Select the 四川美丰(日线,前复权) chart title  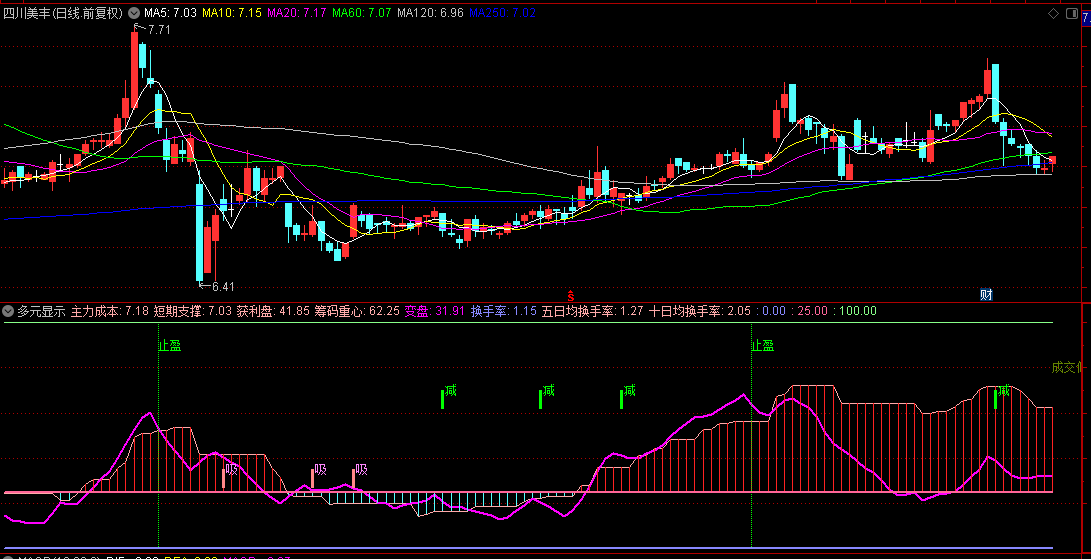[64, 13]
